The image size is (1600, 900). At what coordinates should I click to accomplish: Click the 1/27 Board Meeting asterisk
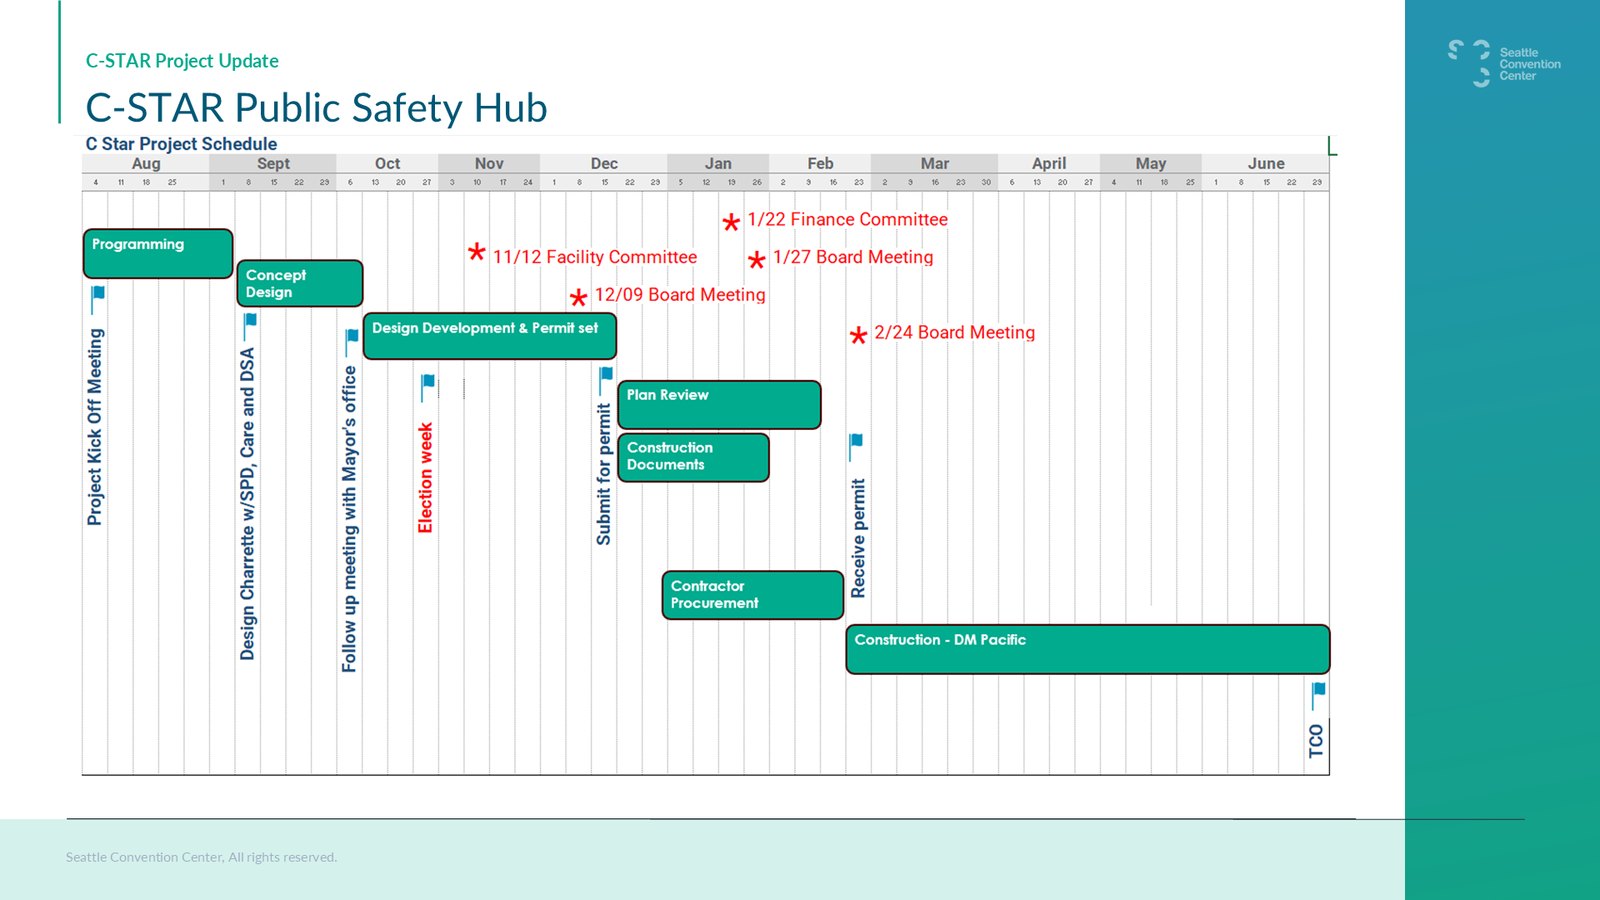[x=757, y=260]
